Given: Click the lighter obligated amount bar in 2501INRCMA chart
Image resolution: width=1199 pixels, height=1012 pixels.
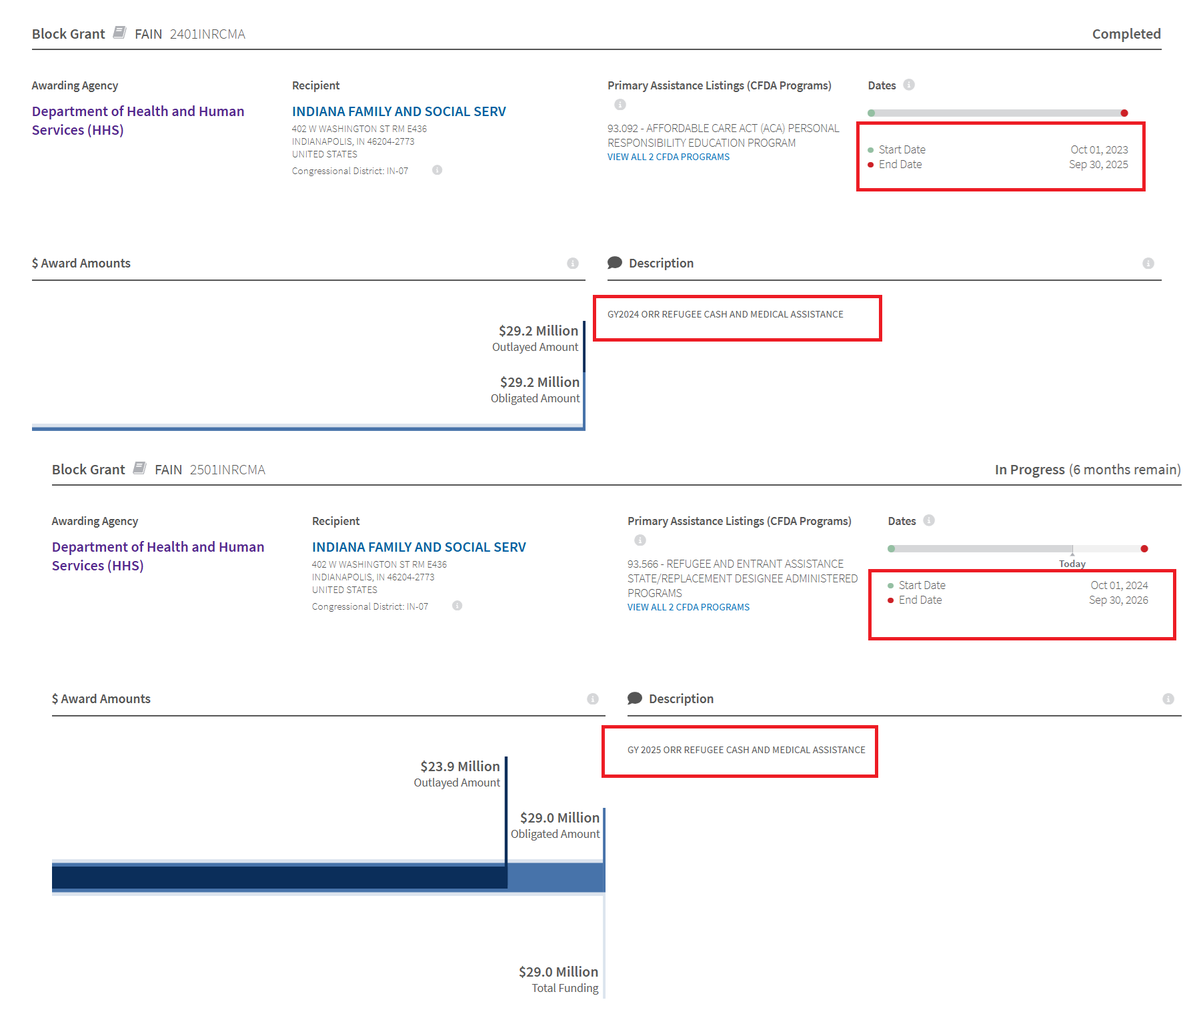Looking at the screenshot, I should coord(556,877).
